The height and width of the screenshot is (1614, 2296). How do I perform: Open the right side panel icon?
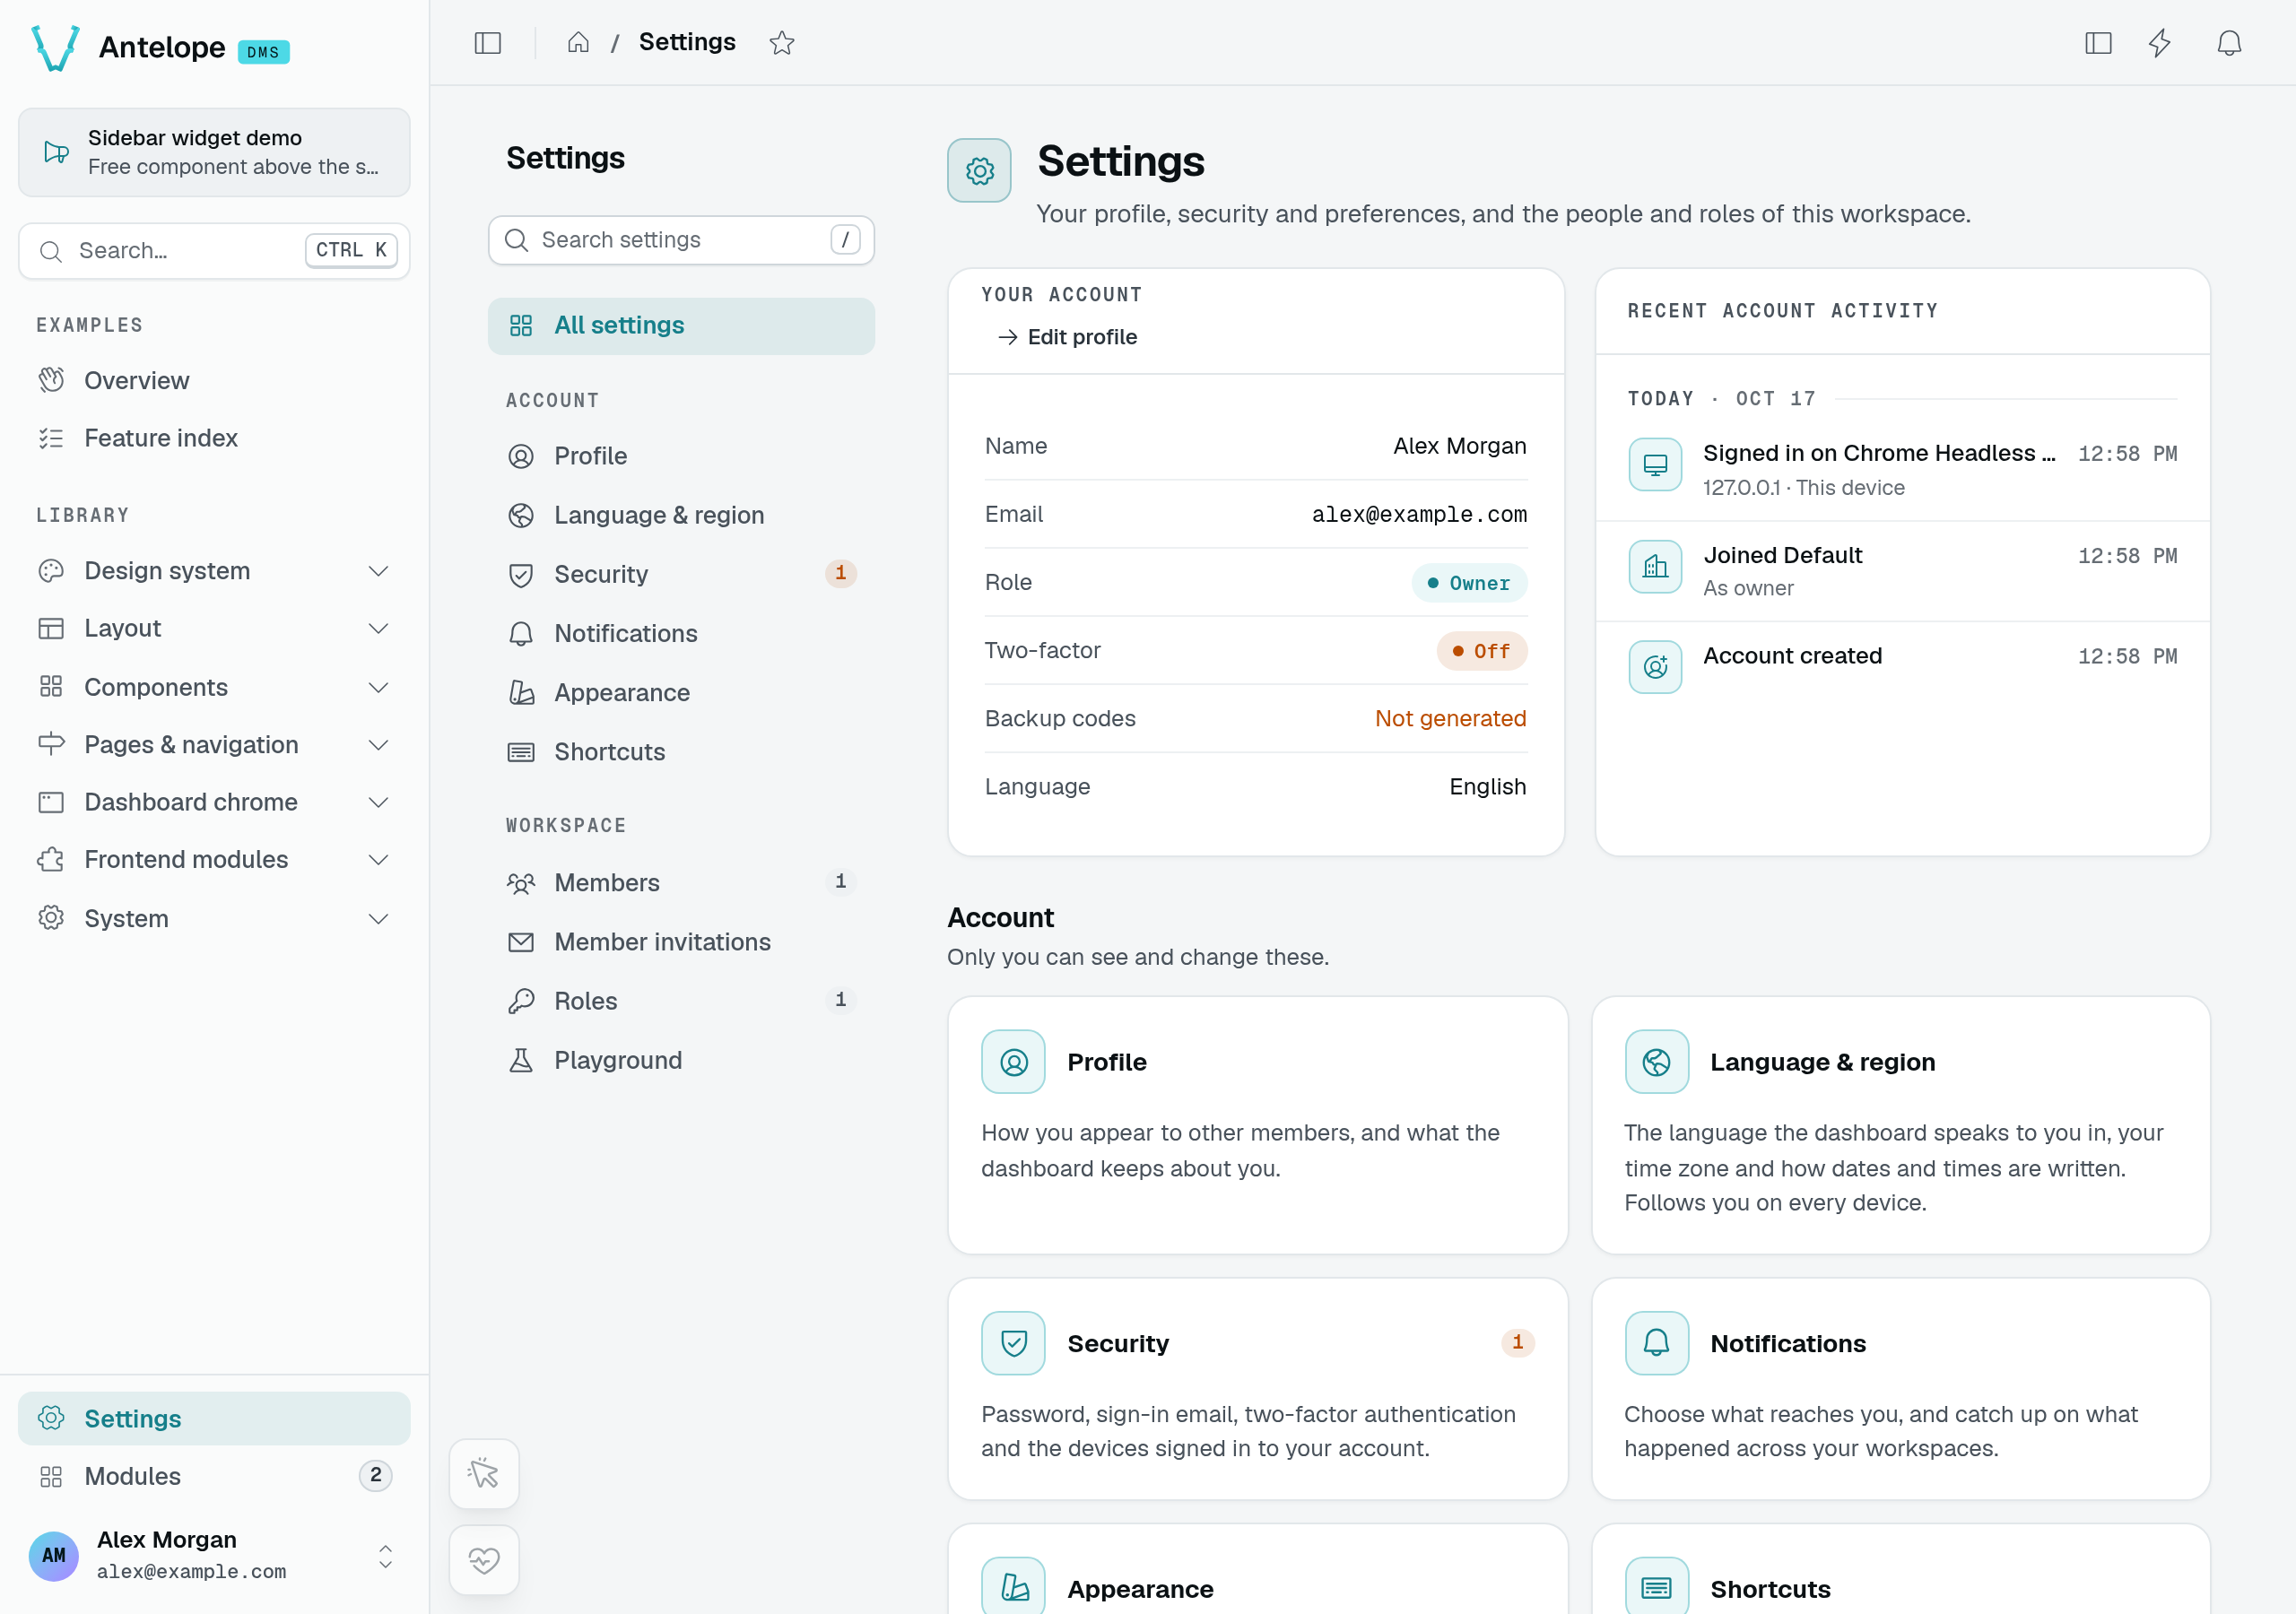pos(2098,43)
